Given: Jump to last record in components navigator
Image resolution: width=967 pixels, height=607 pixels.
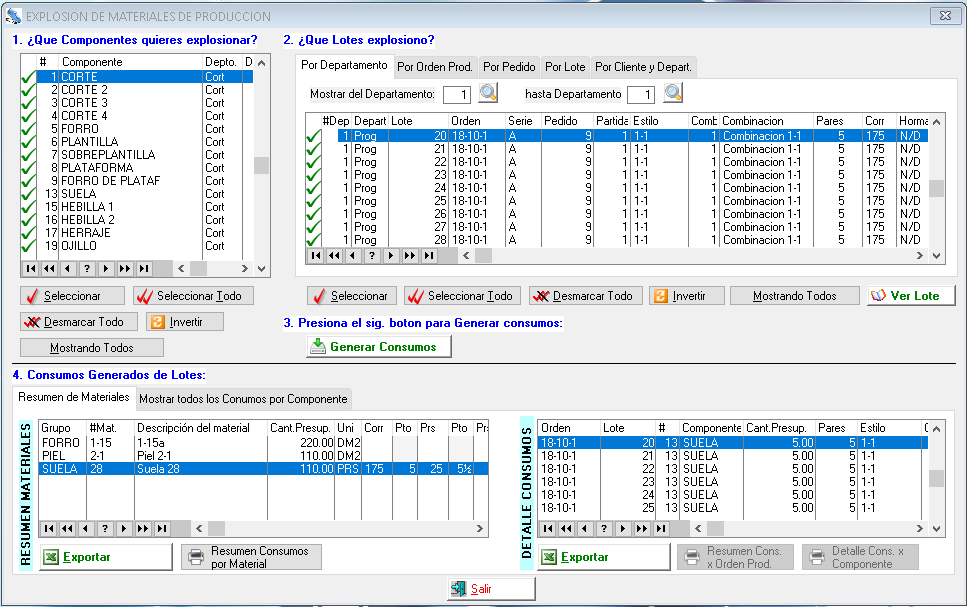Looking at the screenshot, I should (144, 268).
